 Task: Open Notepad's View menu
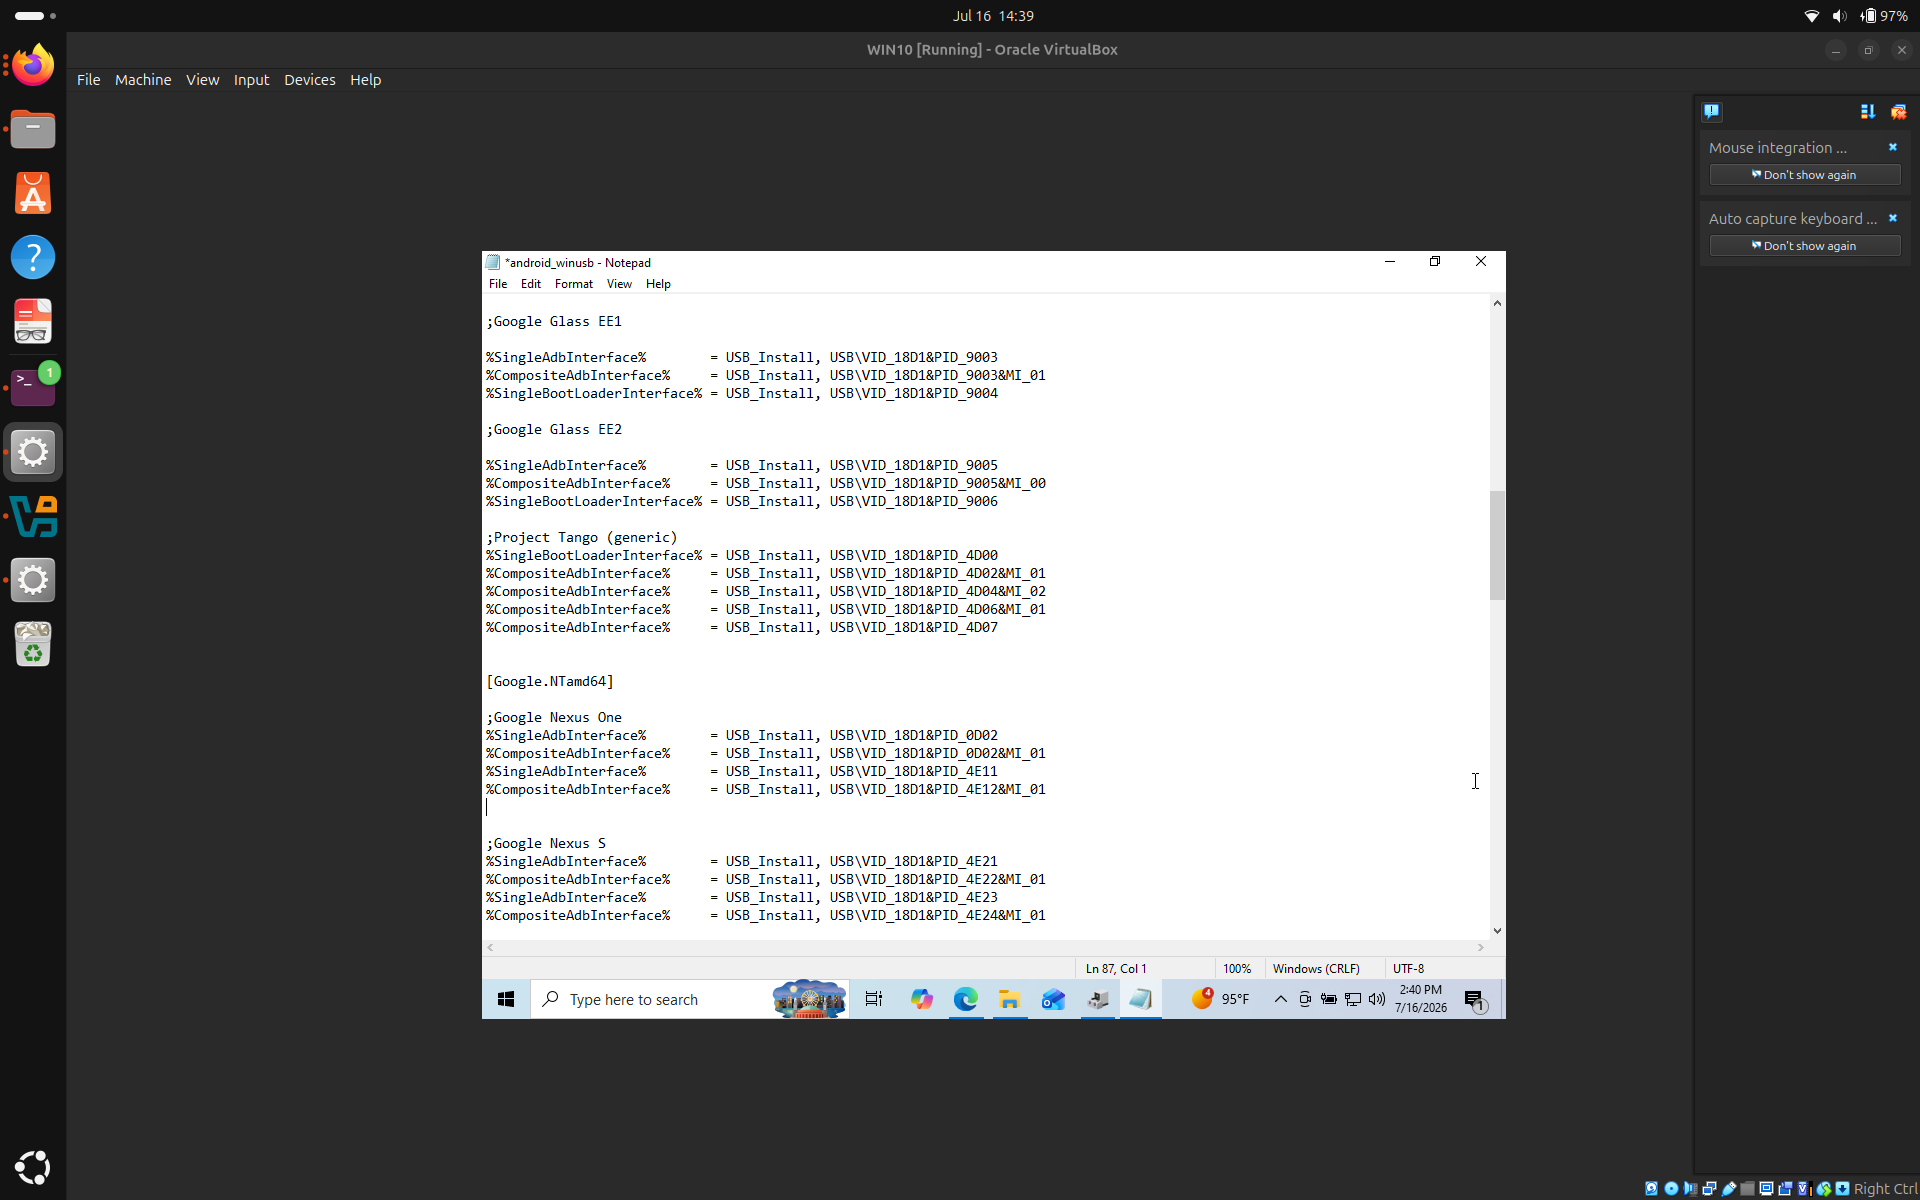pos(619,284)
